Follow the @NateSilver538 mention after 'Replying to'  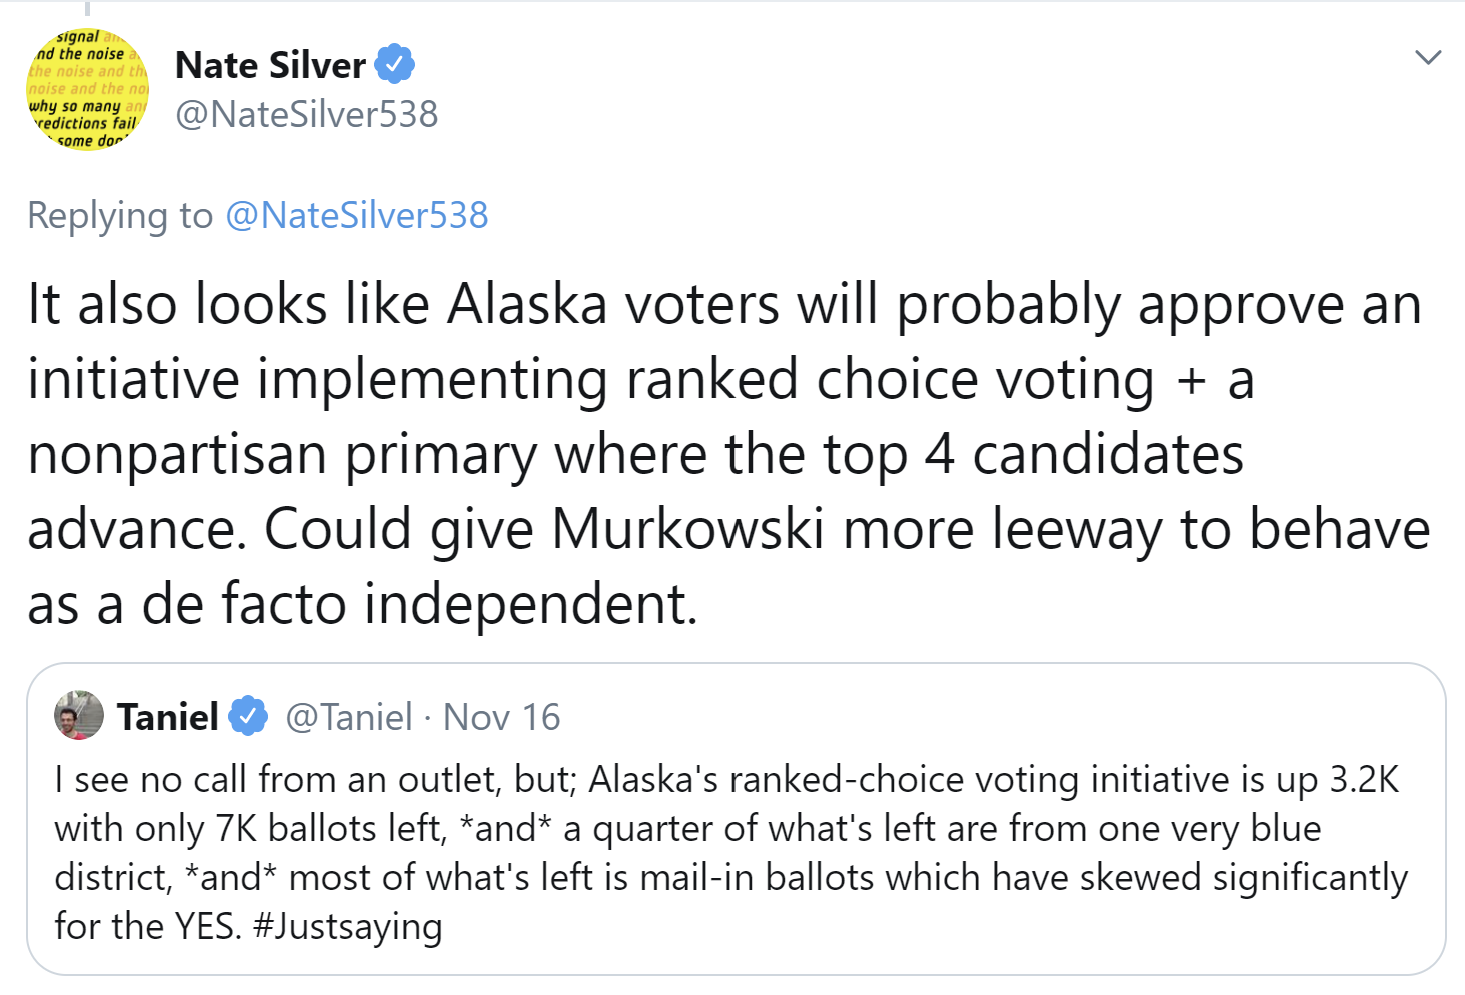[x=356, y=215]
